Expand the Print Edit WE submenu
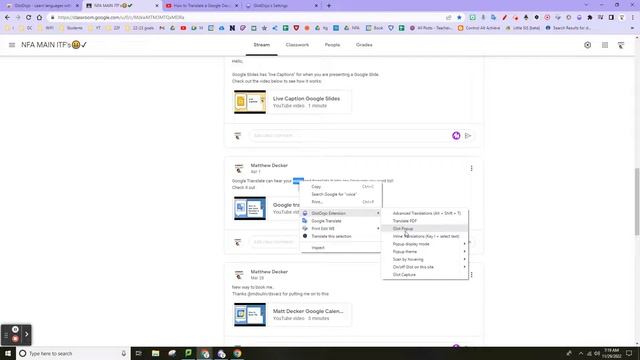 pyautogui.click(x=341, y=229)
